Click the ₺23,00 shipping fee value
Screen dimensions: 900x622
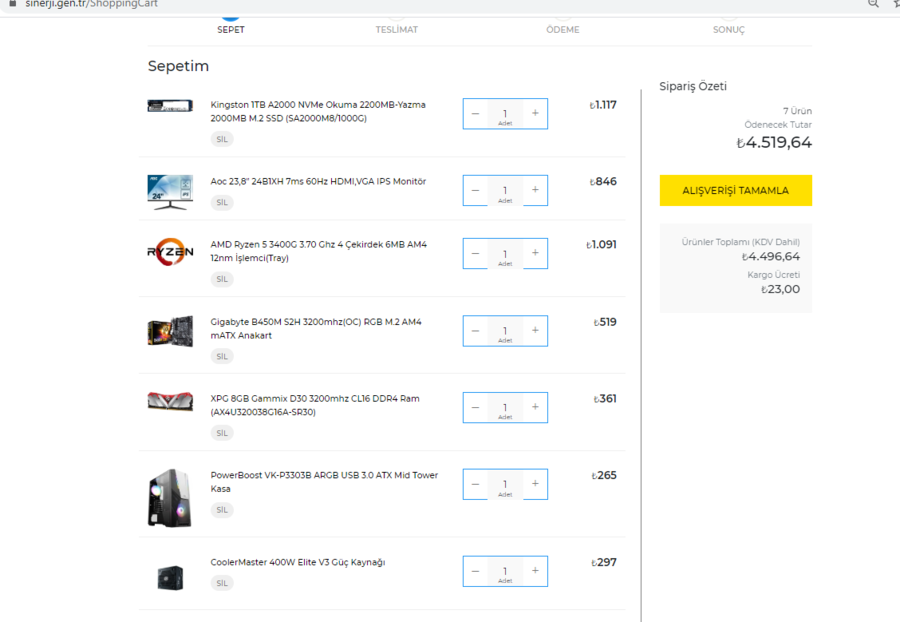coord(780,289)
